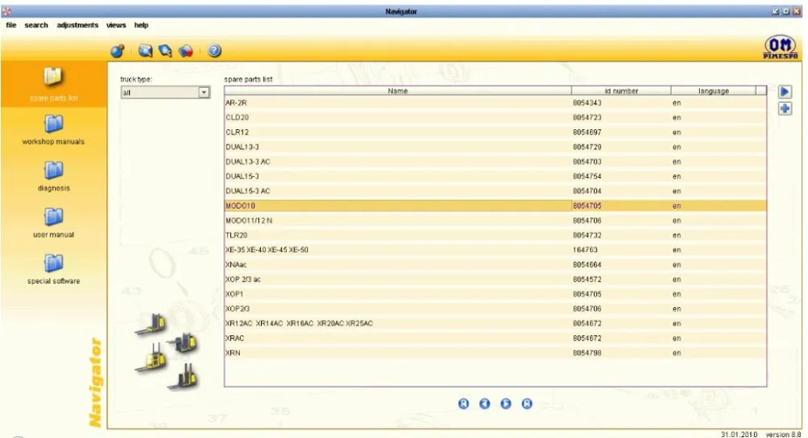808x438 pixels.
Task: Select the TLR20 row in parts list
Action: click(x=495, y=235)
